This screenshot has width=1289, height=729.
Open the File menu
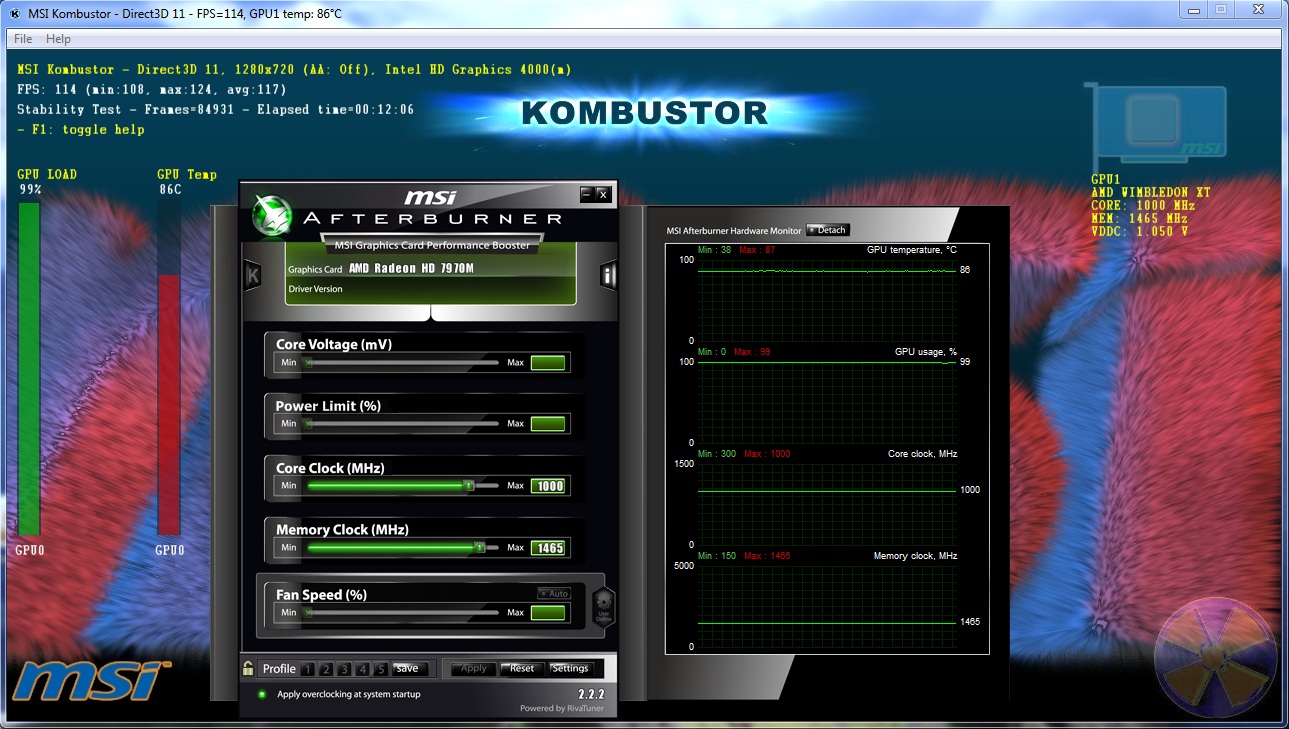coord(23,39)
